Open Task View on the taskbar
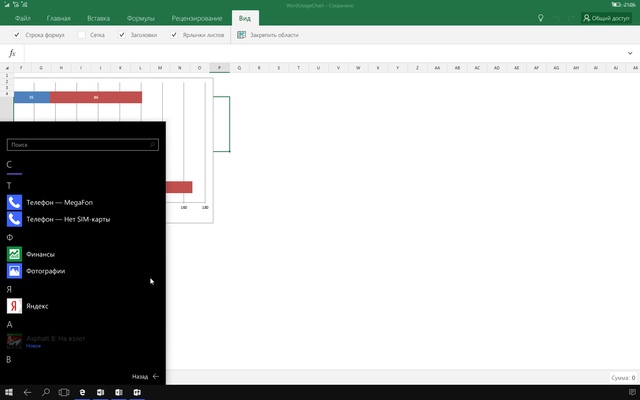The height and width of the screenshot is (400, 640). tap(64, 392)
